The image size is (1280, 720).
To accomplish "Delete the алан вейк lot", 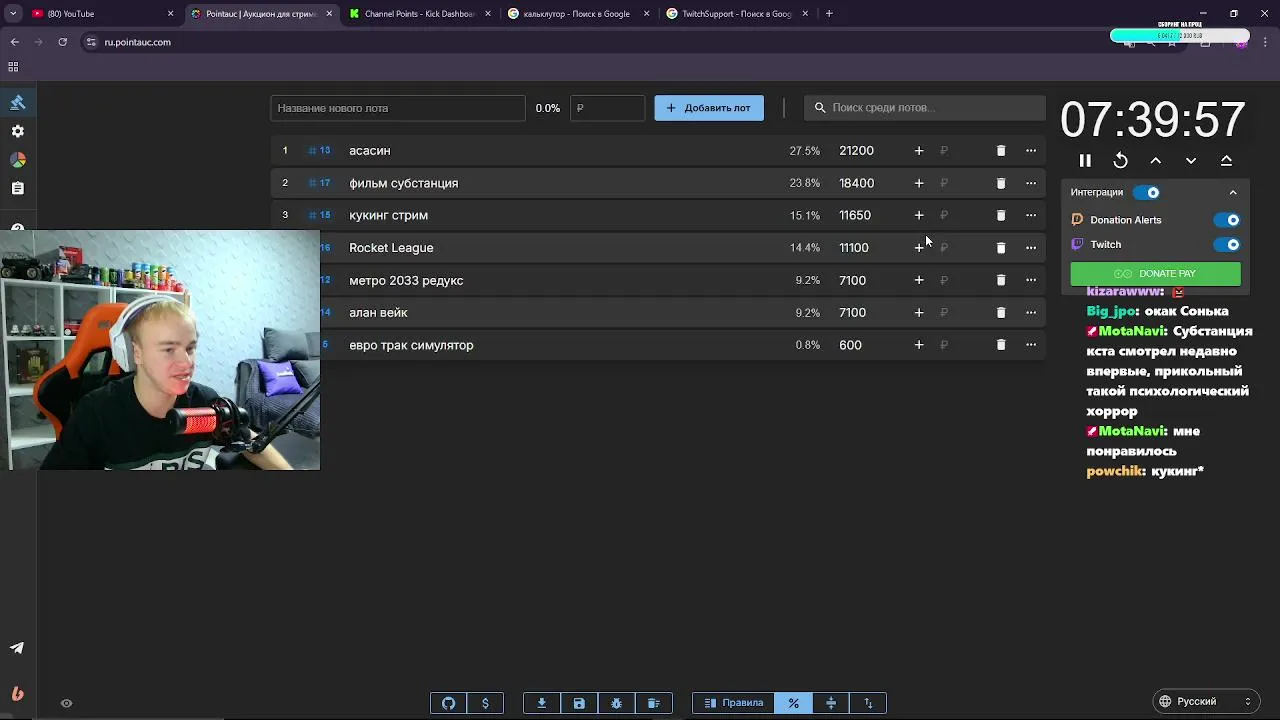I will pyautogui.click(x=1001, y=312).
